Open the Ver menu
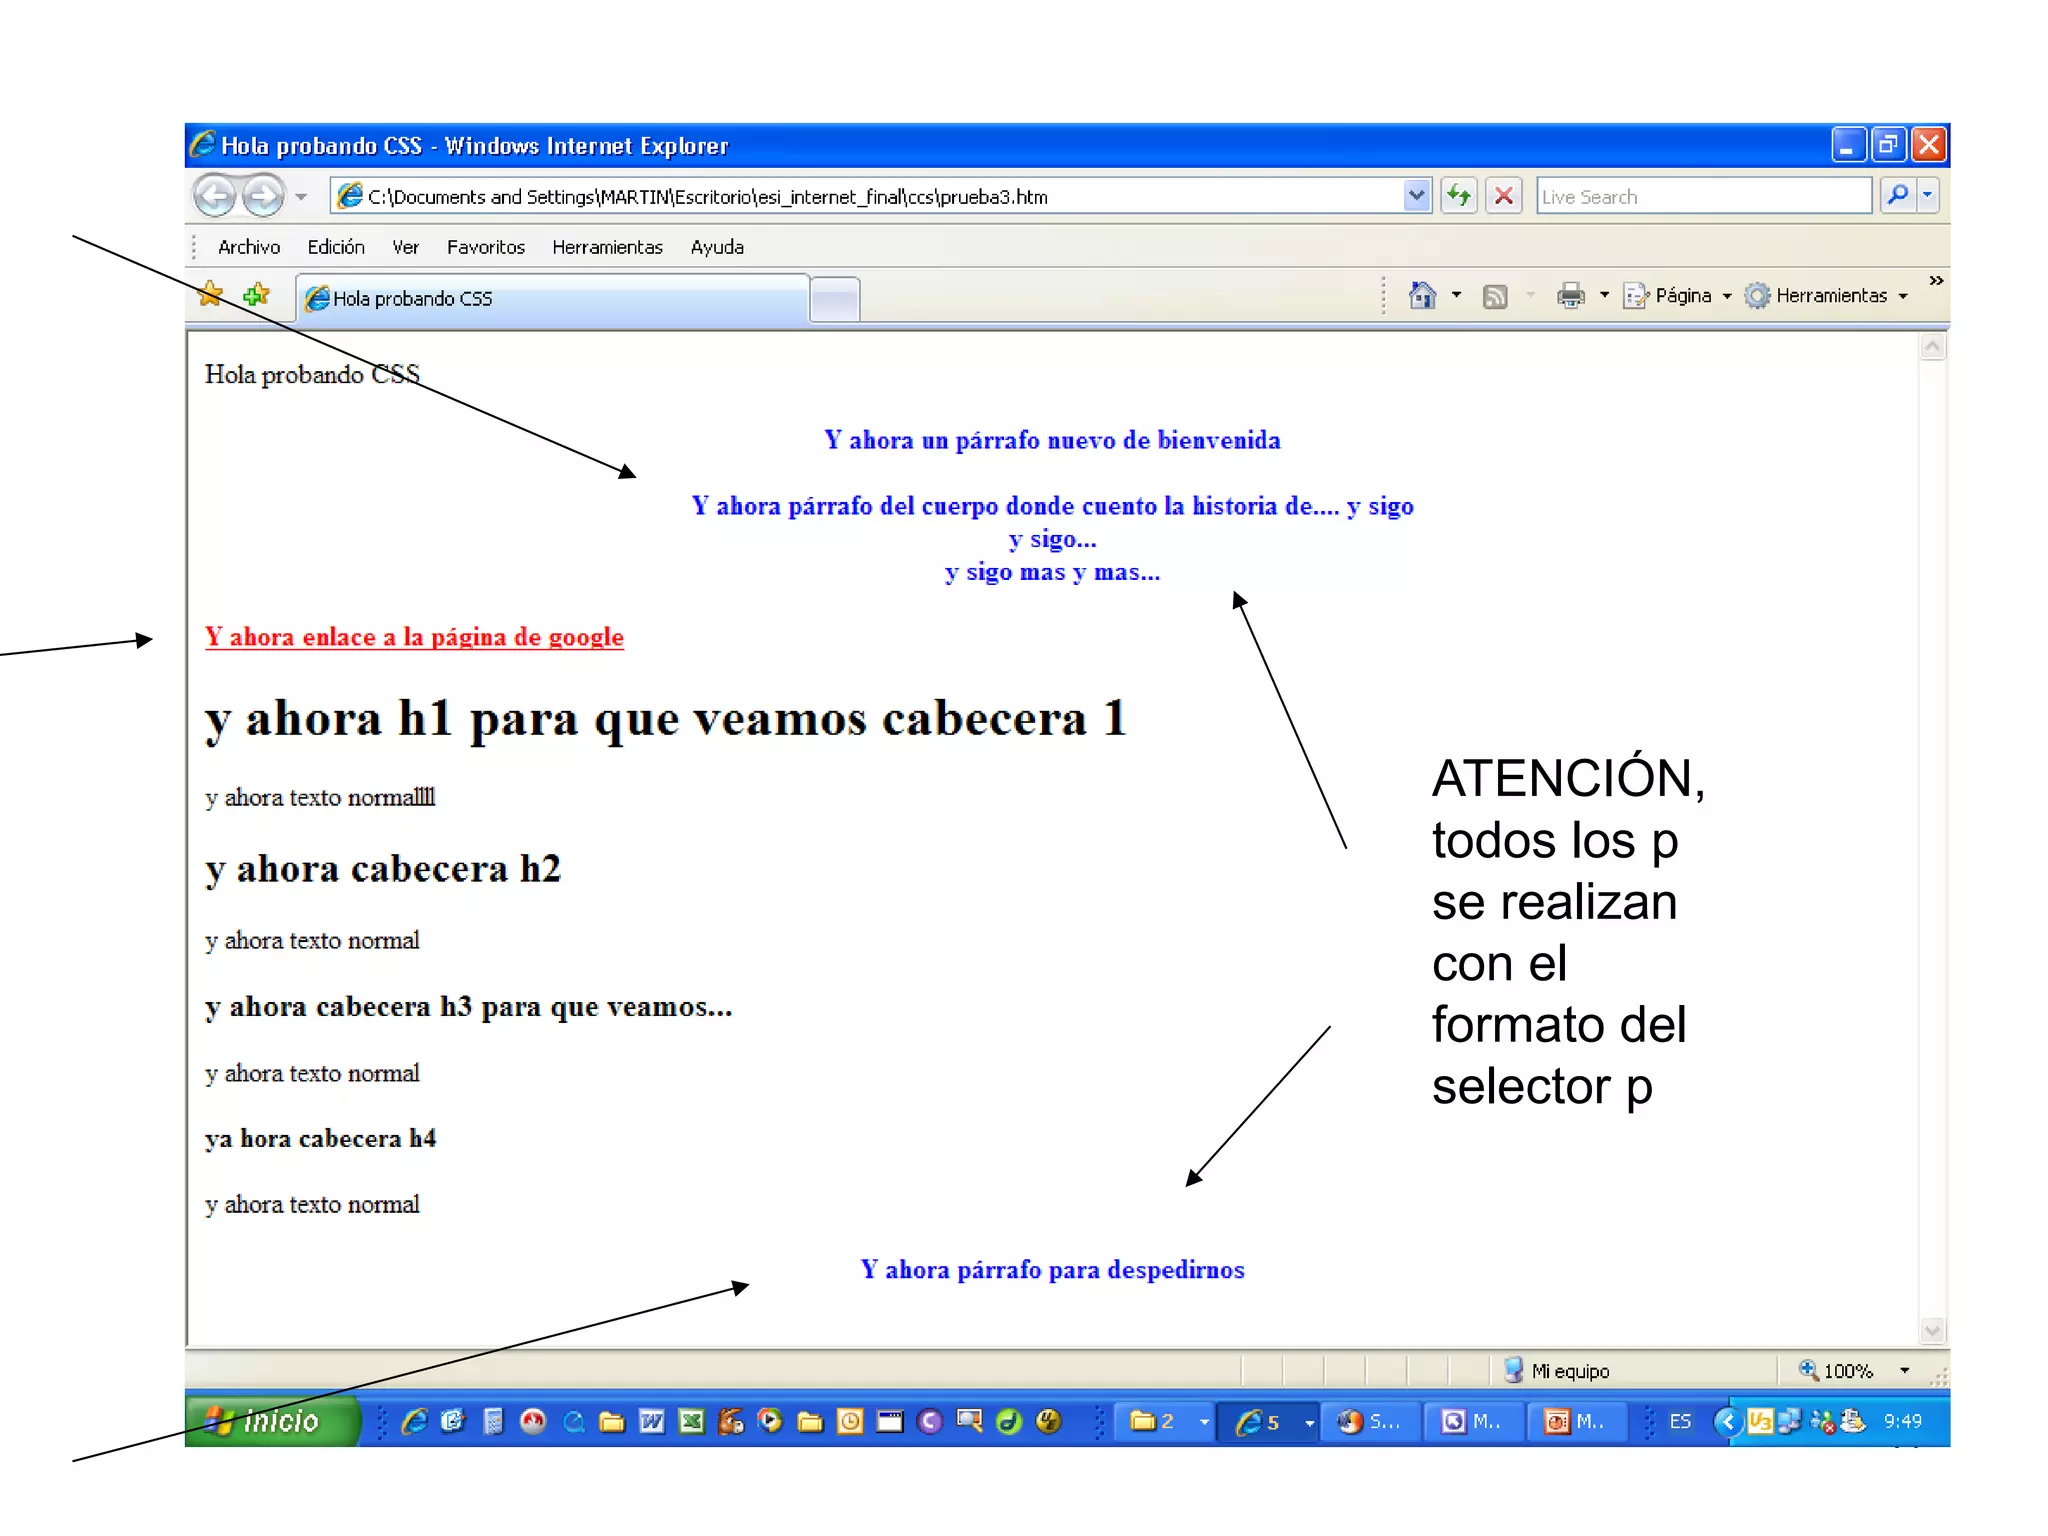Viewport: 2048px width, 1536px height. click(405, 247)
